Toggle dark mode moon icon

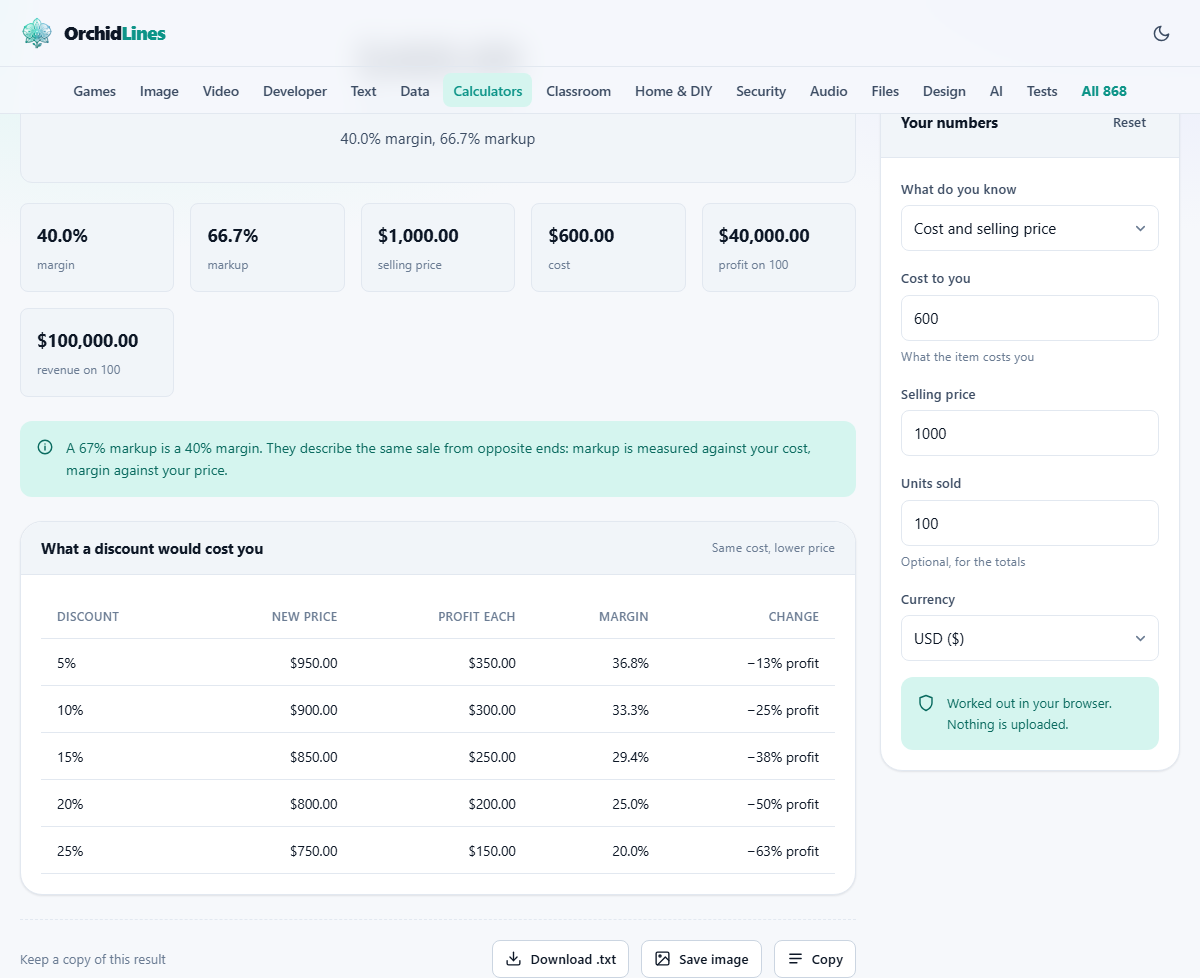1161,33
